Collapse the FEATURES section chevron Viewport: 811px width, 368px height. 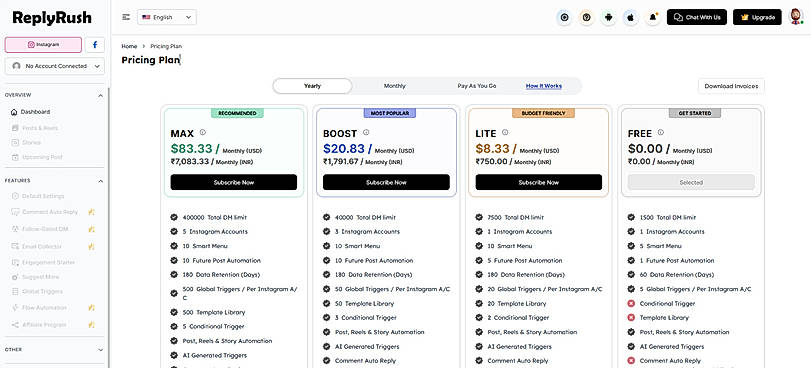[100, 181]
